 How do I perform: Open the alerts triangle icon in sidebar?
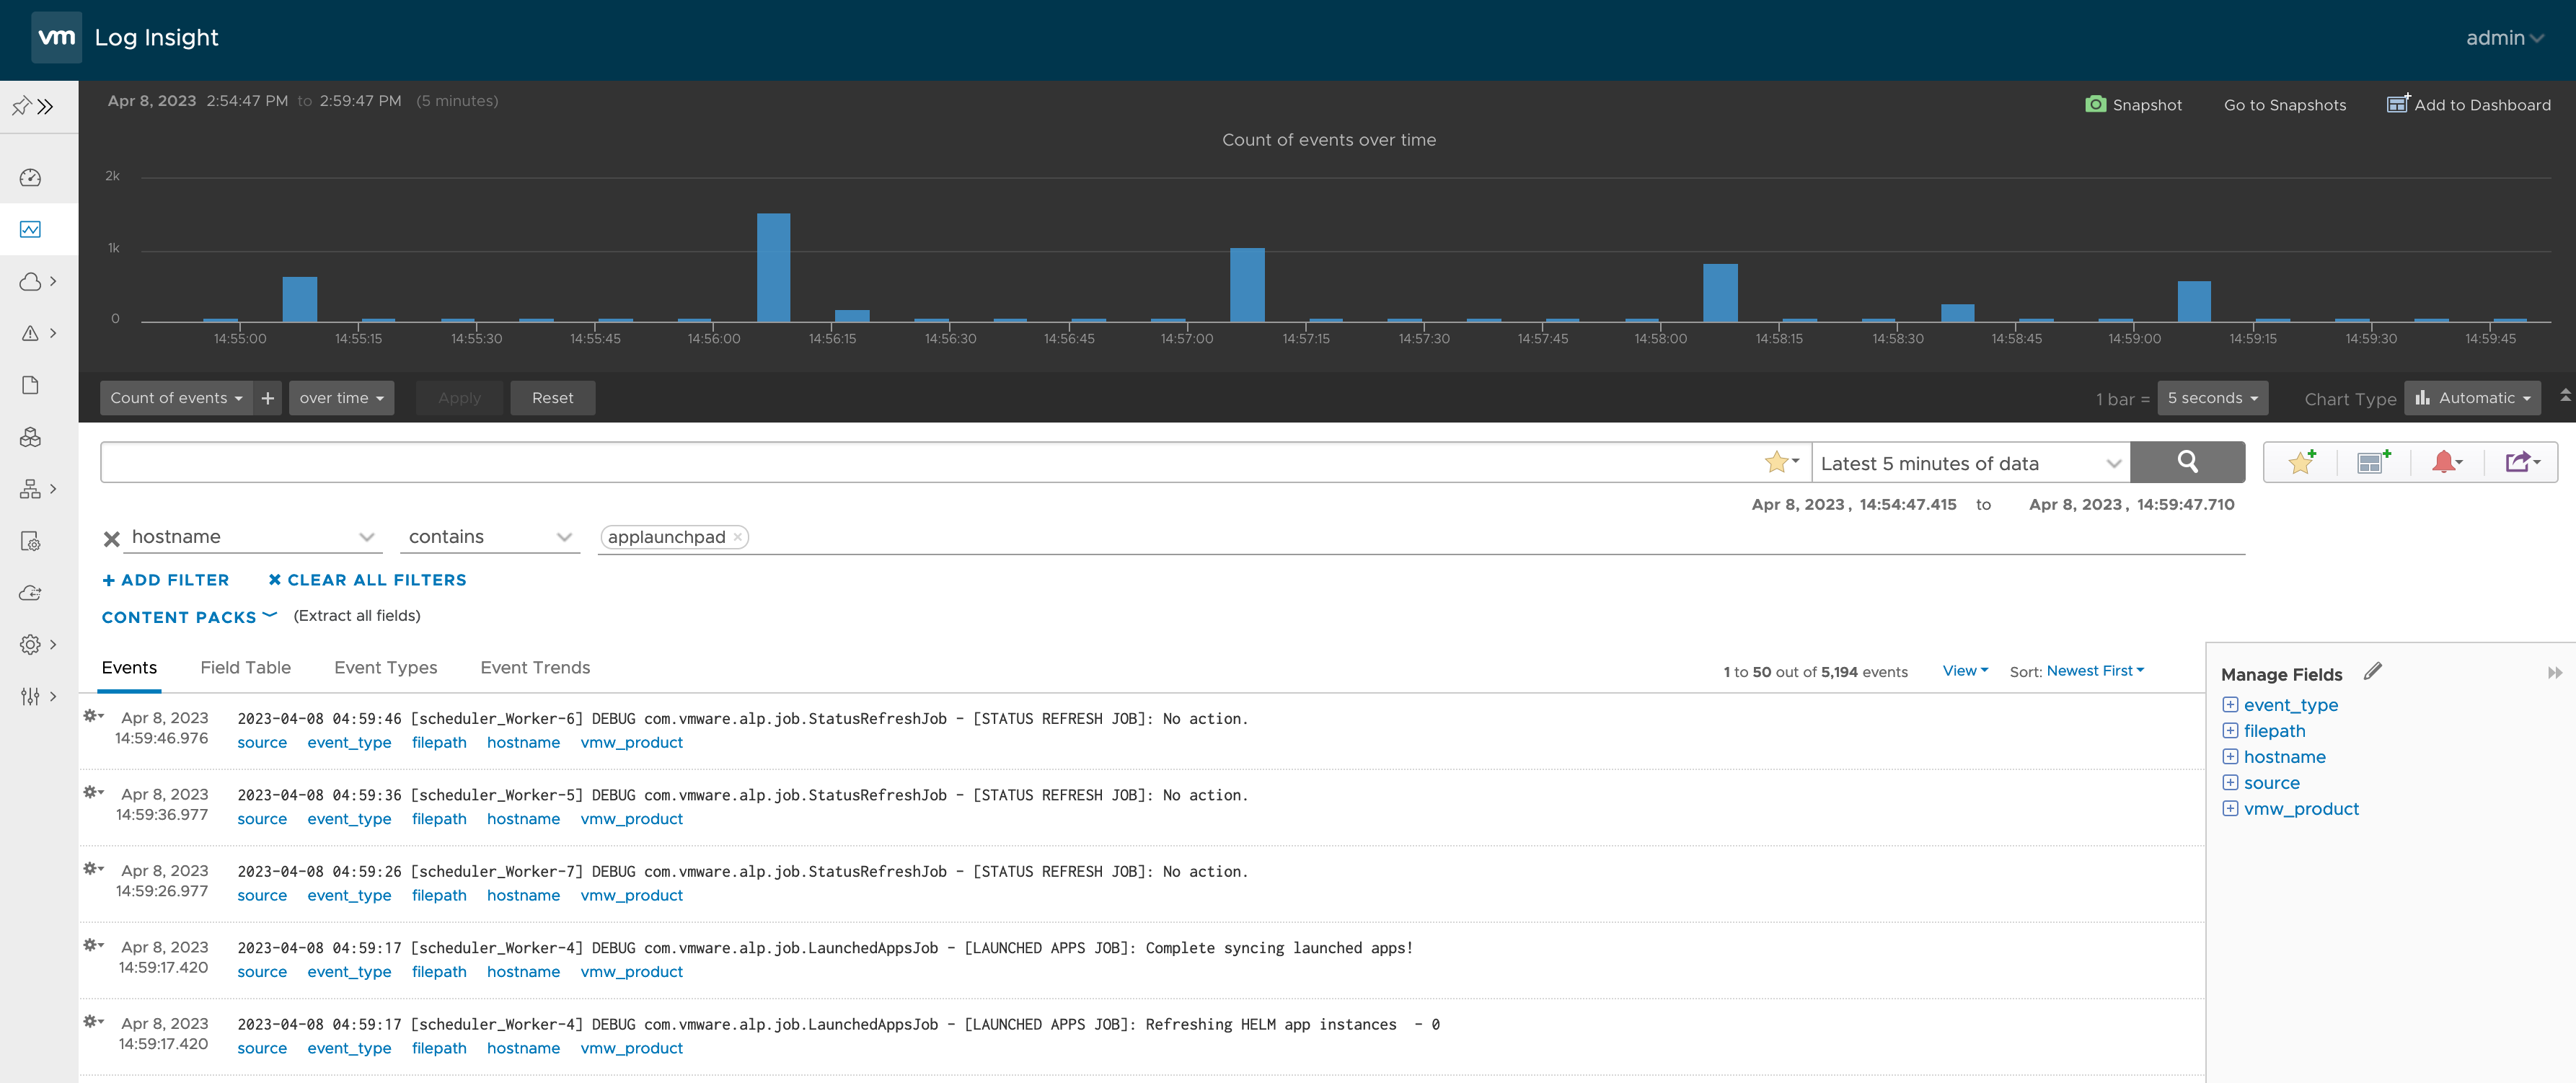click(x=30, y=334)
